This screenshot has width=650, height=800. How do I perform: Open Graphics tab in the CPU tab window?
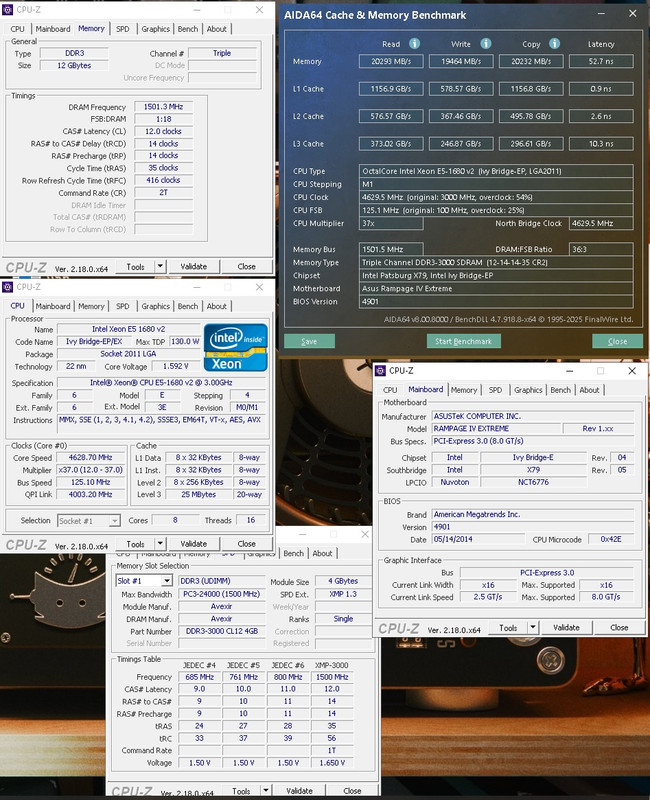coord(156,306)
